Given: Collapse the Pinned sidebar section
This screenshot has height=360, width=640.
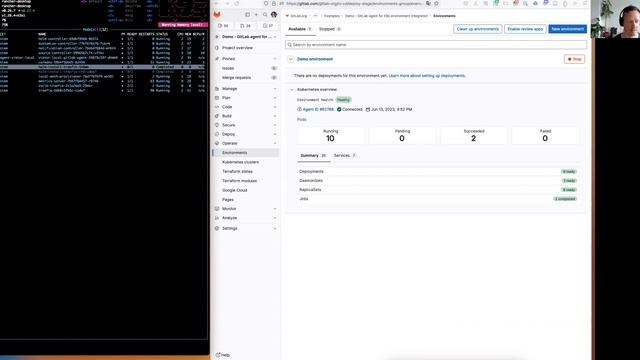Looking at the screenshot, I should [x=275, y=59].
